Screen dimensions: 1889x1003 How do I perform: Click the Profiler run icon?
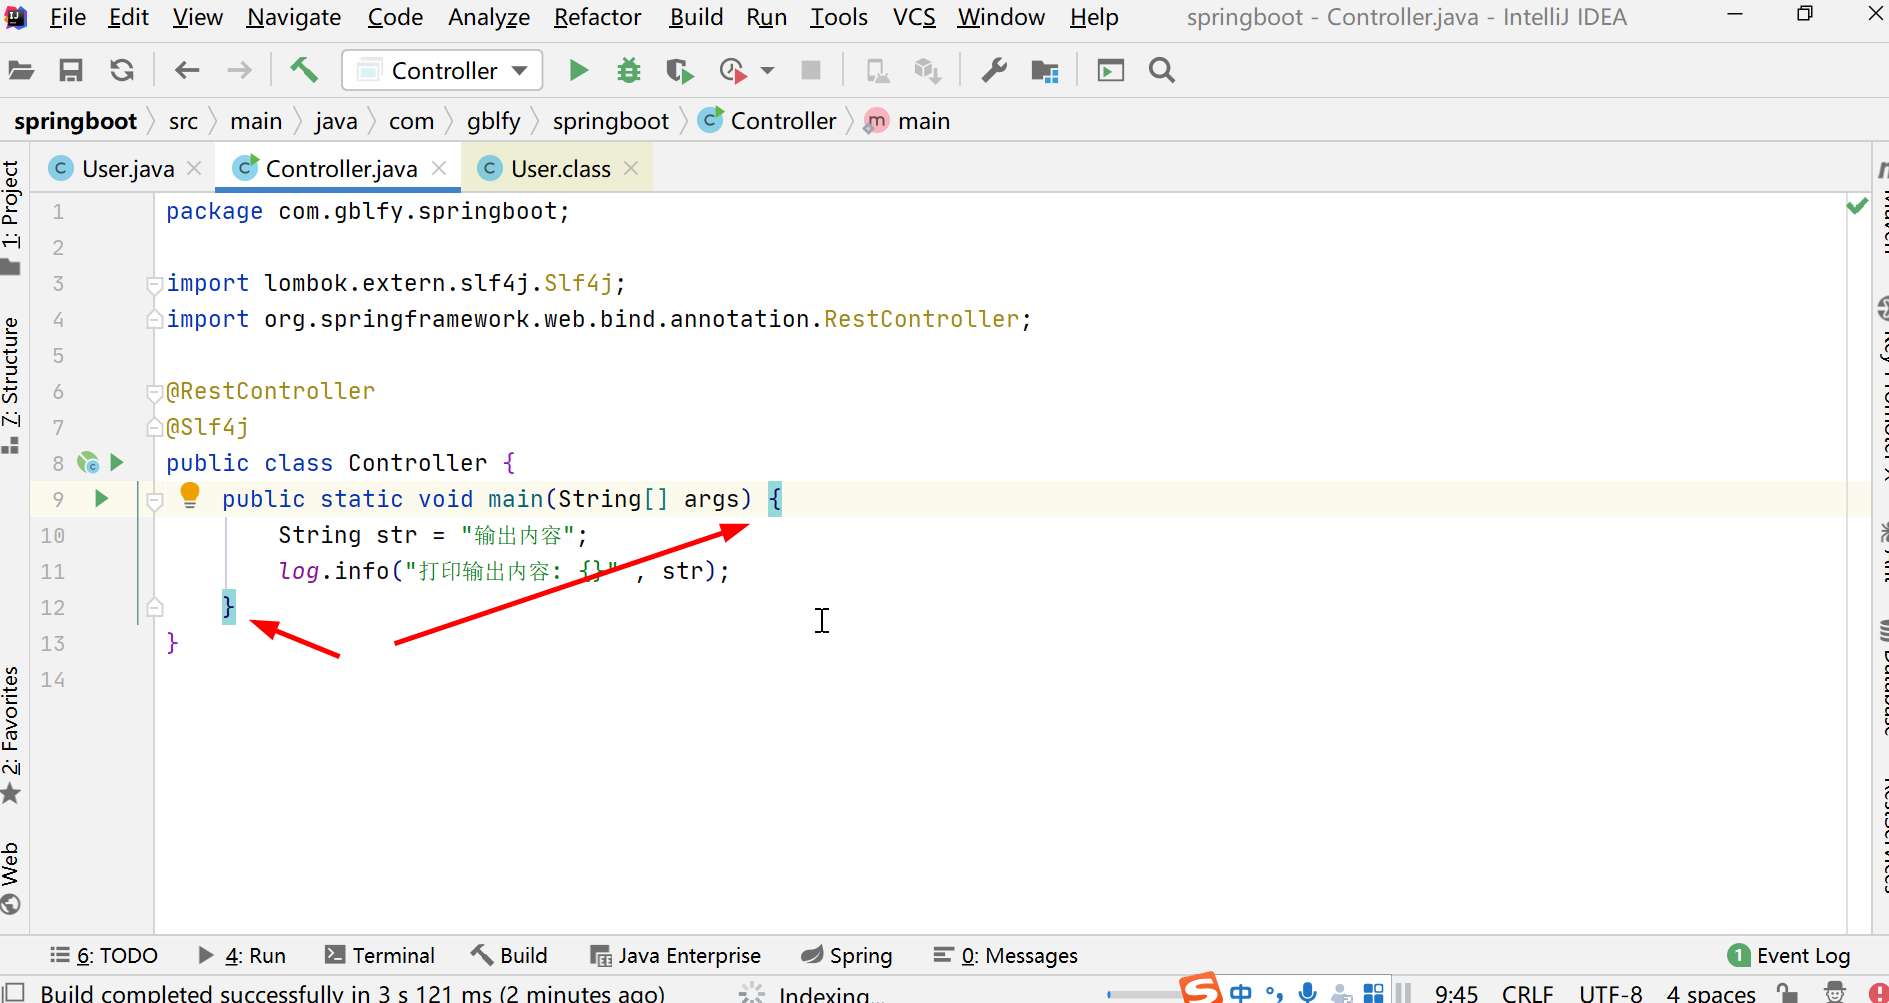point(733,70)
